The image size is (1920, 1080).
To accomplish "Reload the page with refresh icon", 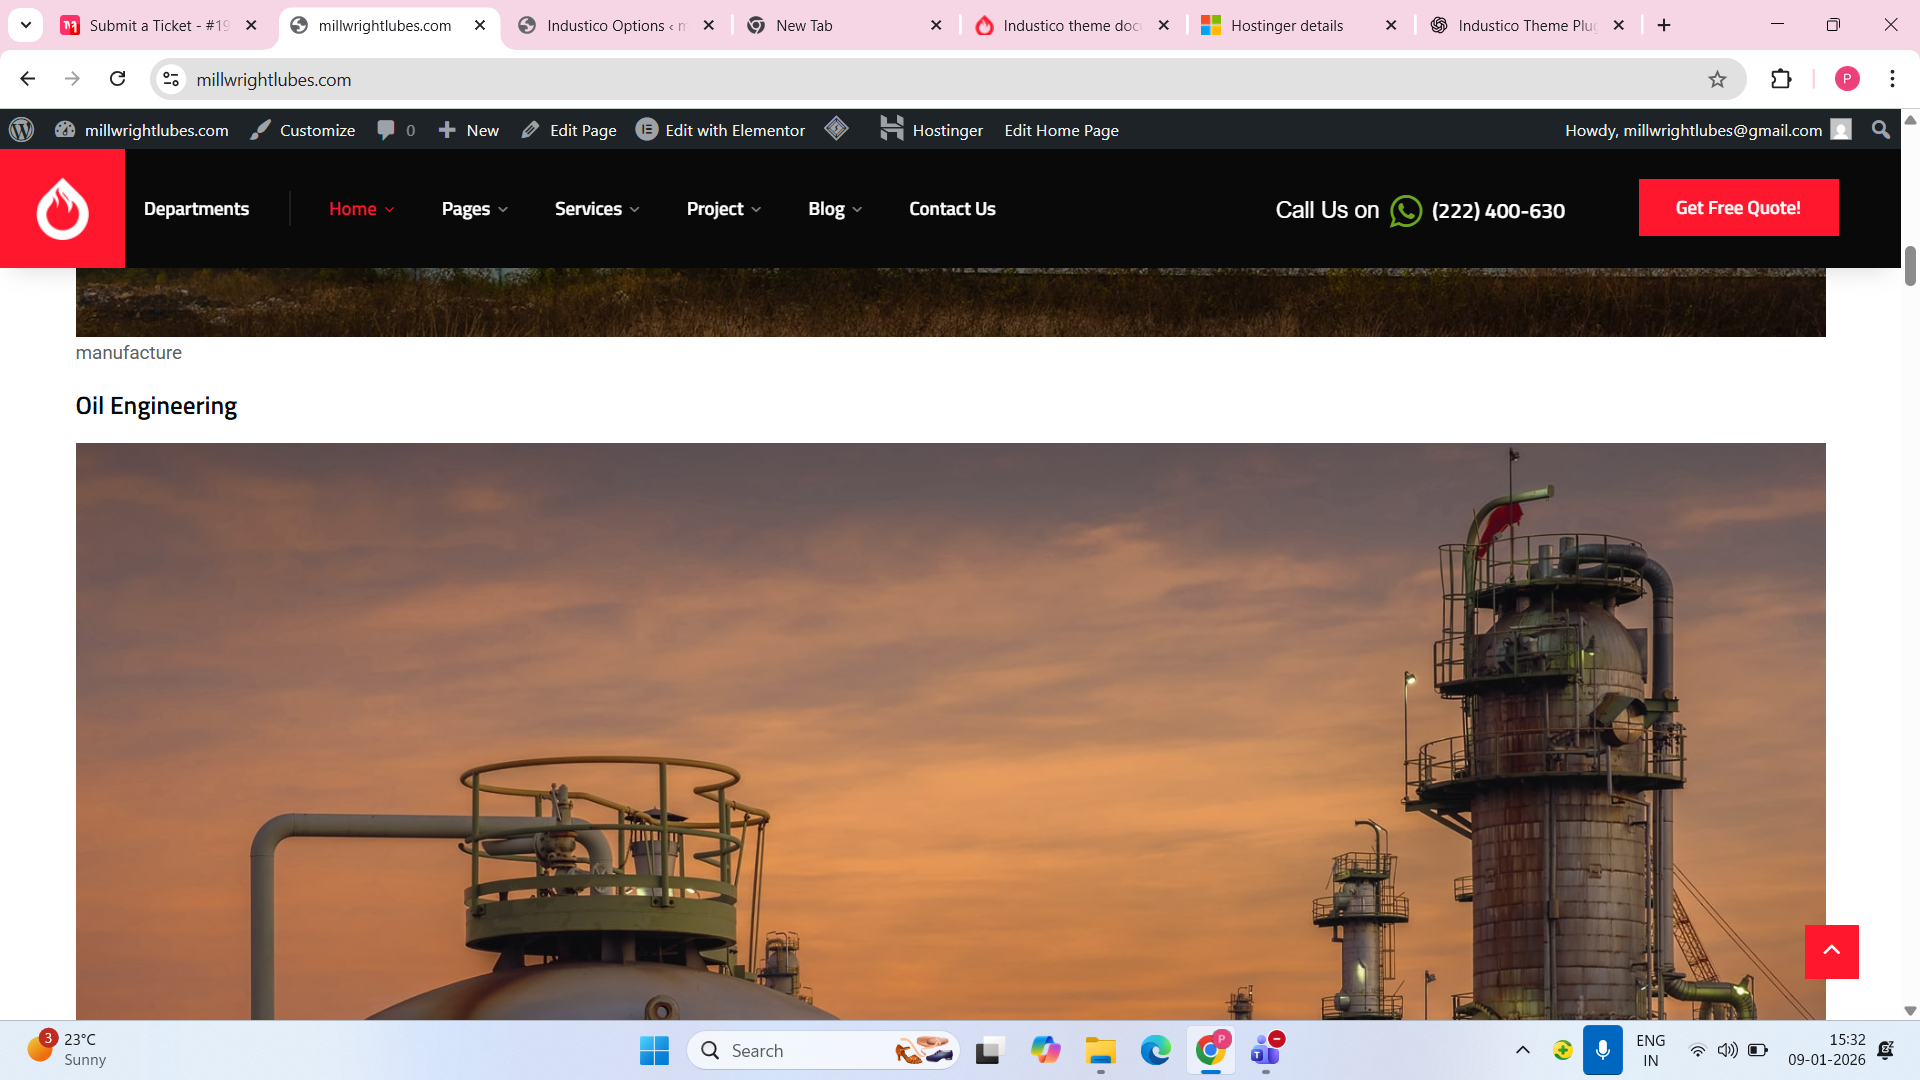I will [118, 79].
